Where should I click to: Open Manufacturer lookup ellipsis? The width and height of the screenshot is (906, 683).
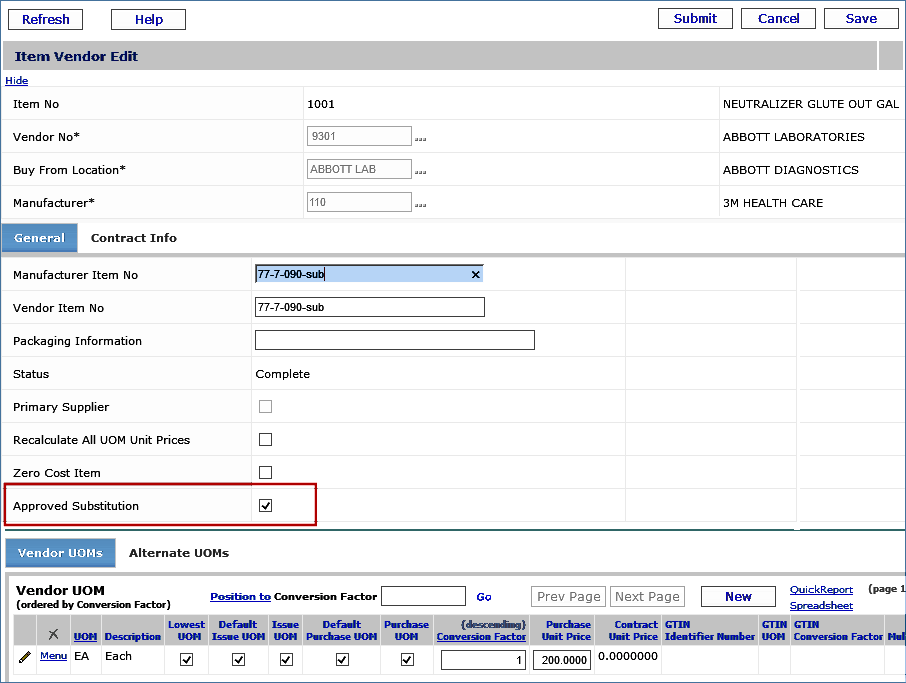[420, 204]
